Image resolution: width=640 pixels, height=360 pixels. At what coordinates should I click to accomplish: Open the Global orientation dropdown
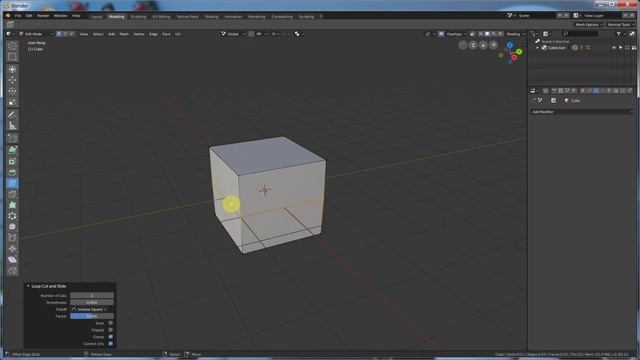click(x=233, y=34)
